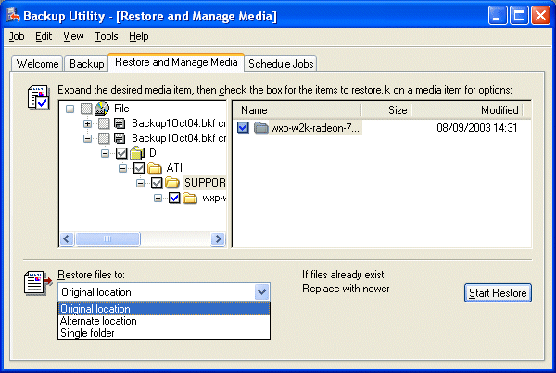Maximize the Backup Utility window
Screen dimensions: 556x373
(519, 16)
